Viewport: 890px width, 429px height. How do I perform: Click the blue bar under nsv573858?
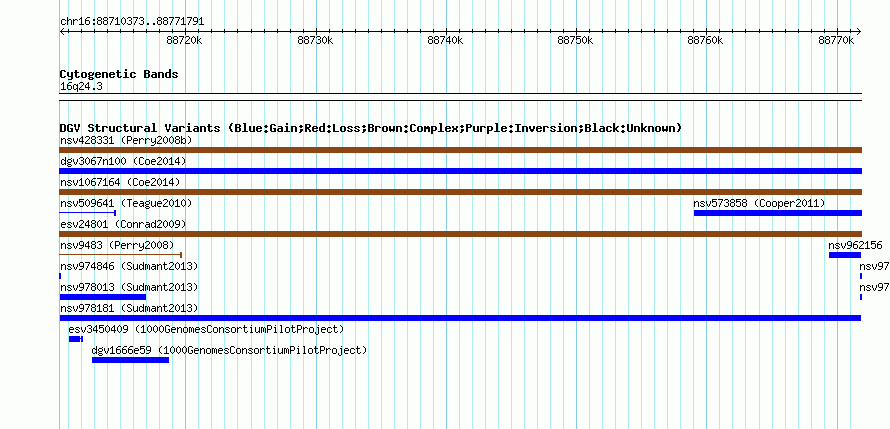[x=778, y=213]
